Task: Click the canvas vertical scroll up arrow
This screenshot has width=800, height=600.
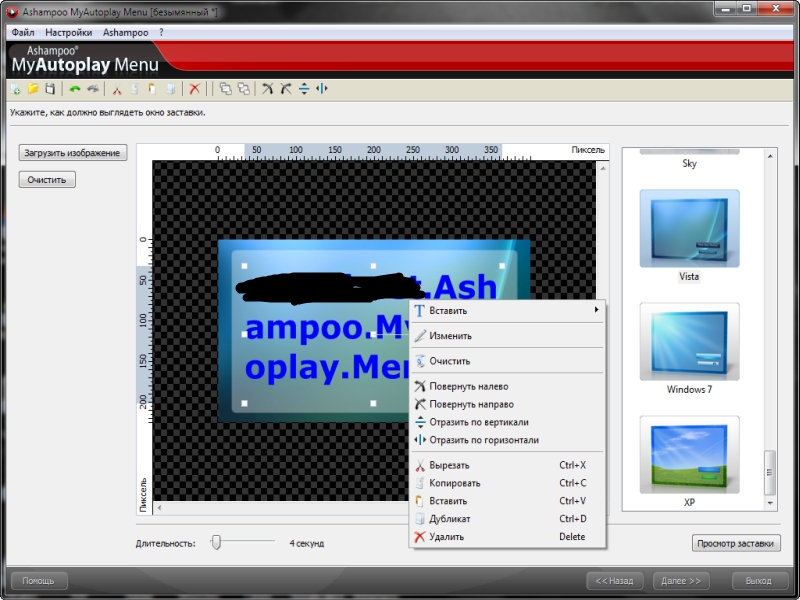Action: (x=603, y=168)
